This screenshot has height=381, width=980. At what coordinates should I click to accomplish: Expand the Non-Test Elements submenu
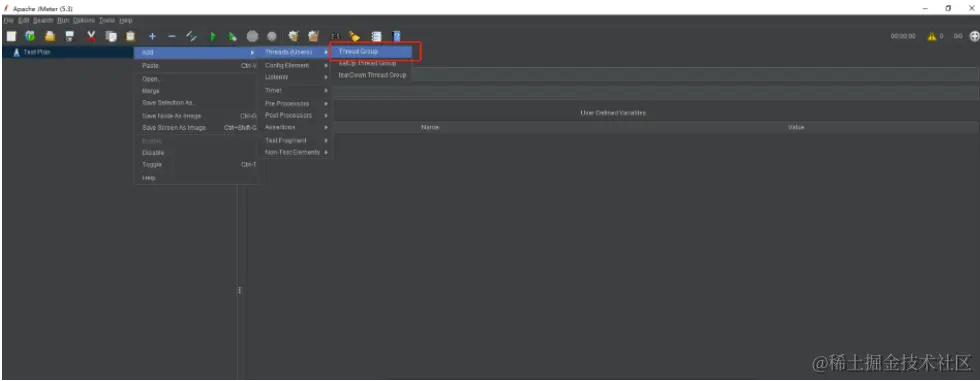tap(296, 152)
